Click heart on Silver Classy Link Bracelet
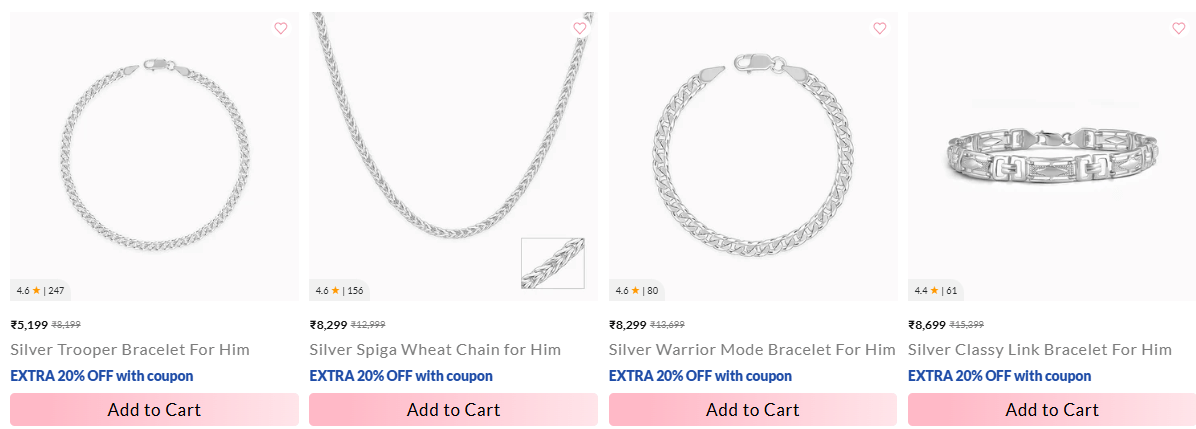The width and height of the screenshot is (1196, 429). coord(1179,29)
